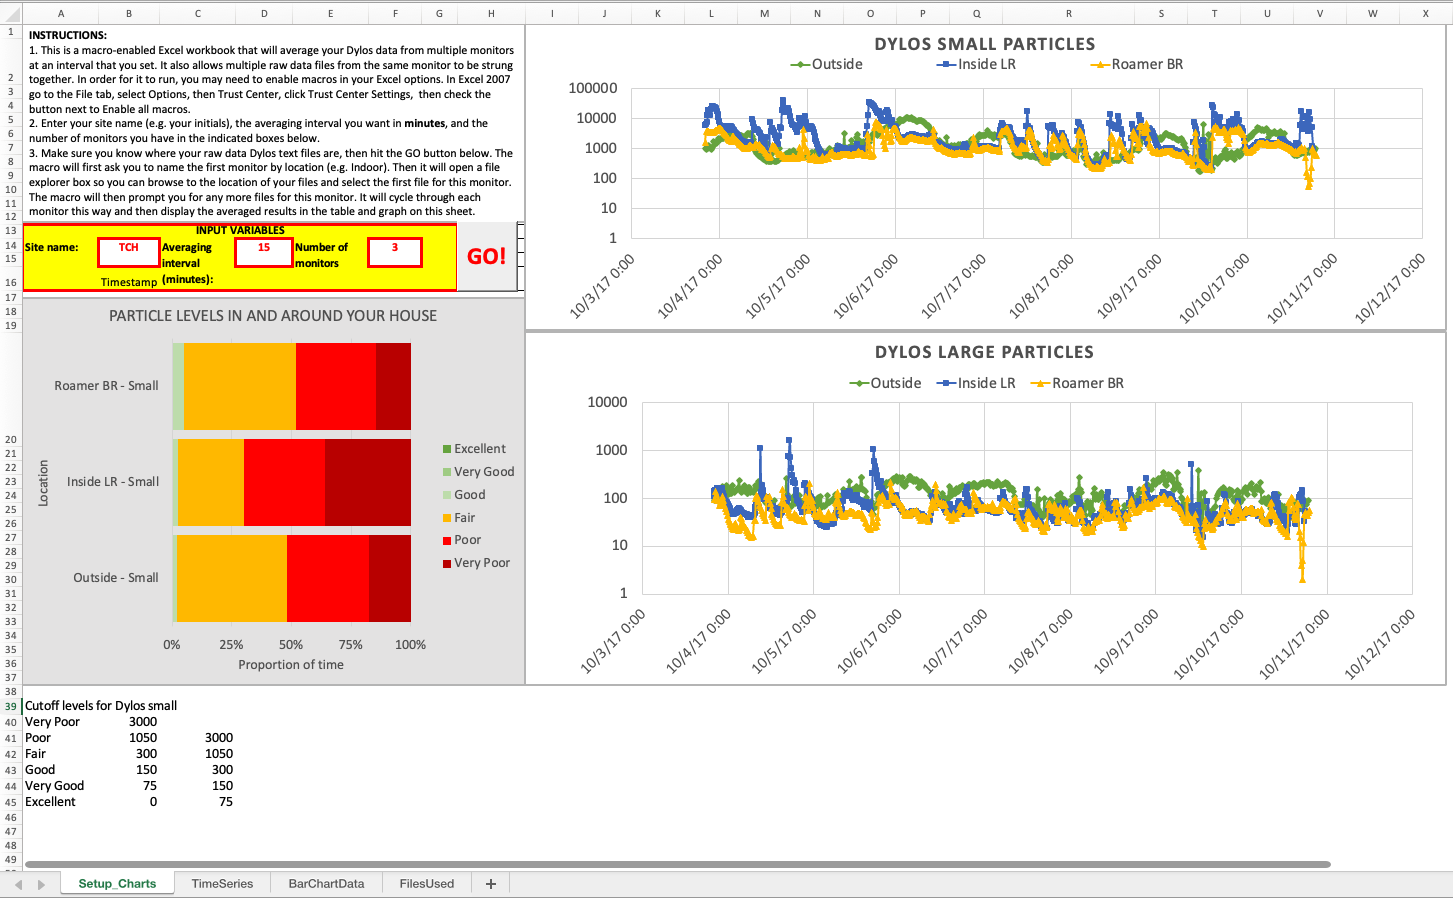
Task: Switch to the FilesUsed sheet tab
Action: point(427,884)
